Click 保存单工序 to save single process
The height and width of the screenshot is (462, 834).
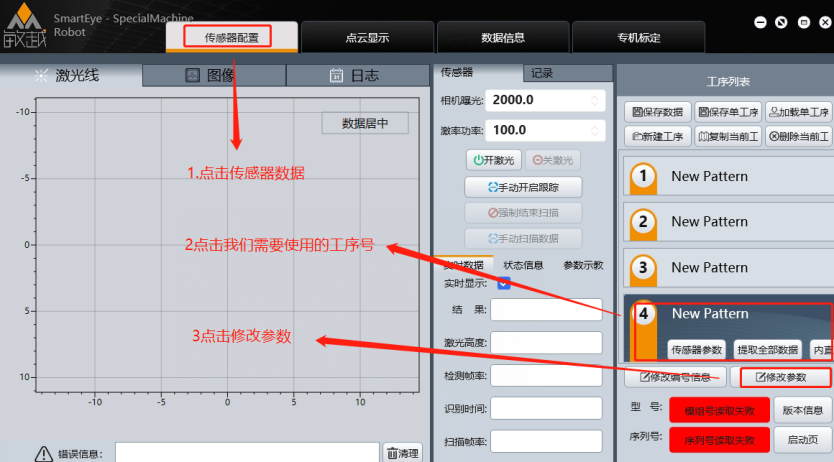[728, 111]
